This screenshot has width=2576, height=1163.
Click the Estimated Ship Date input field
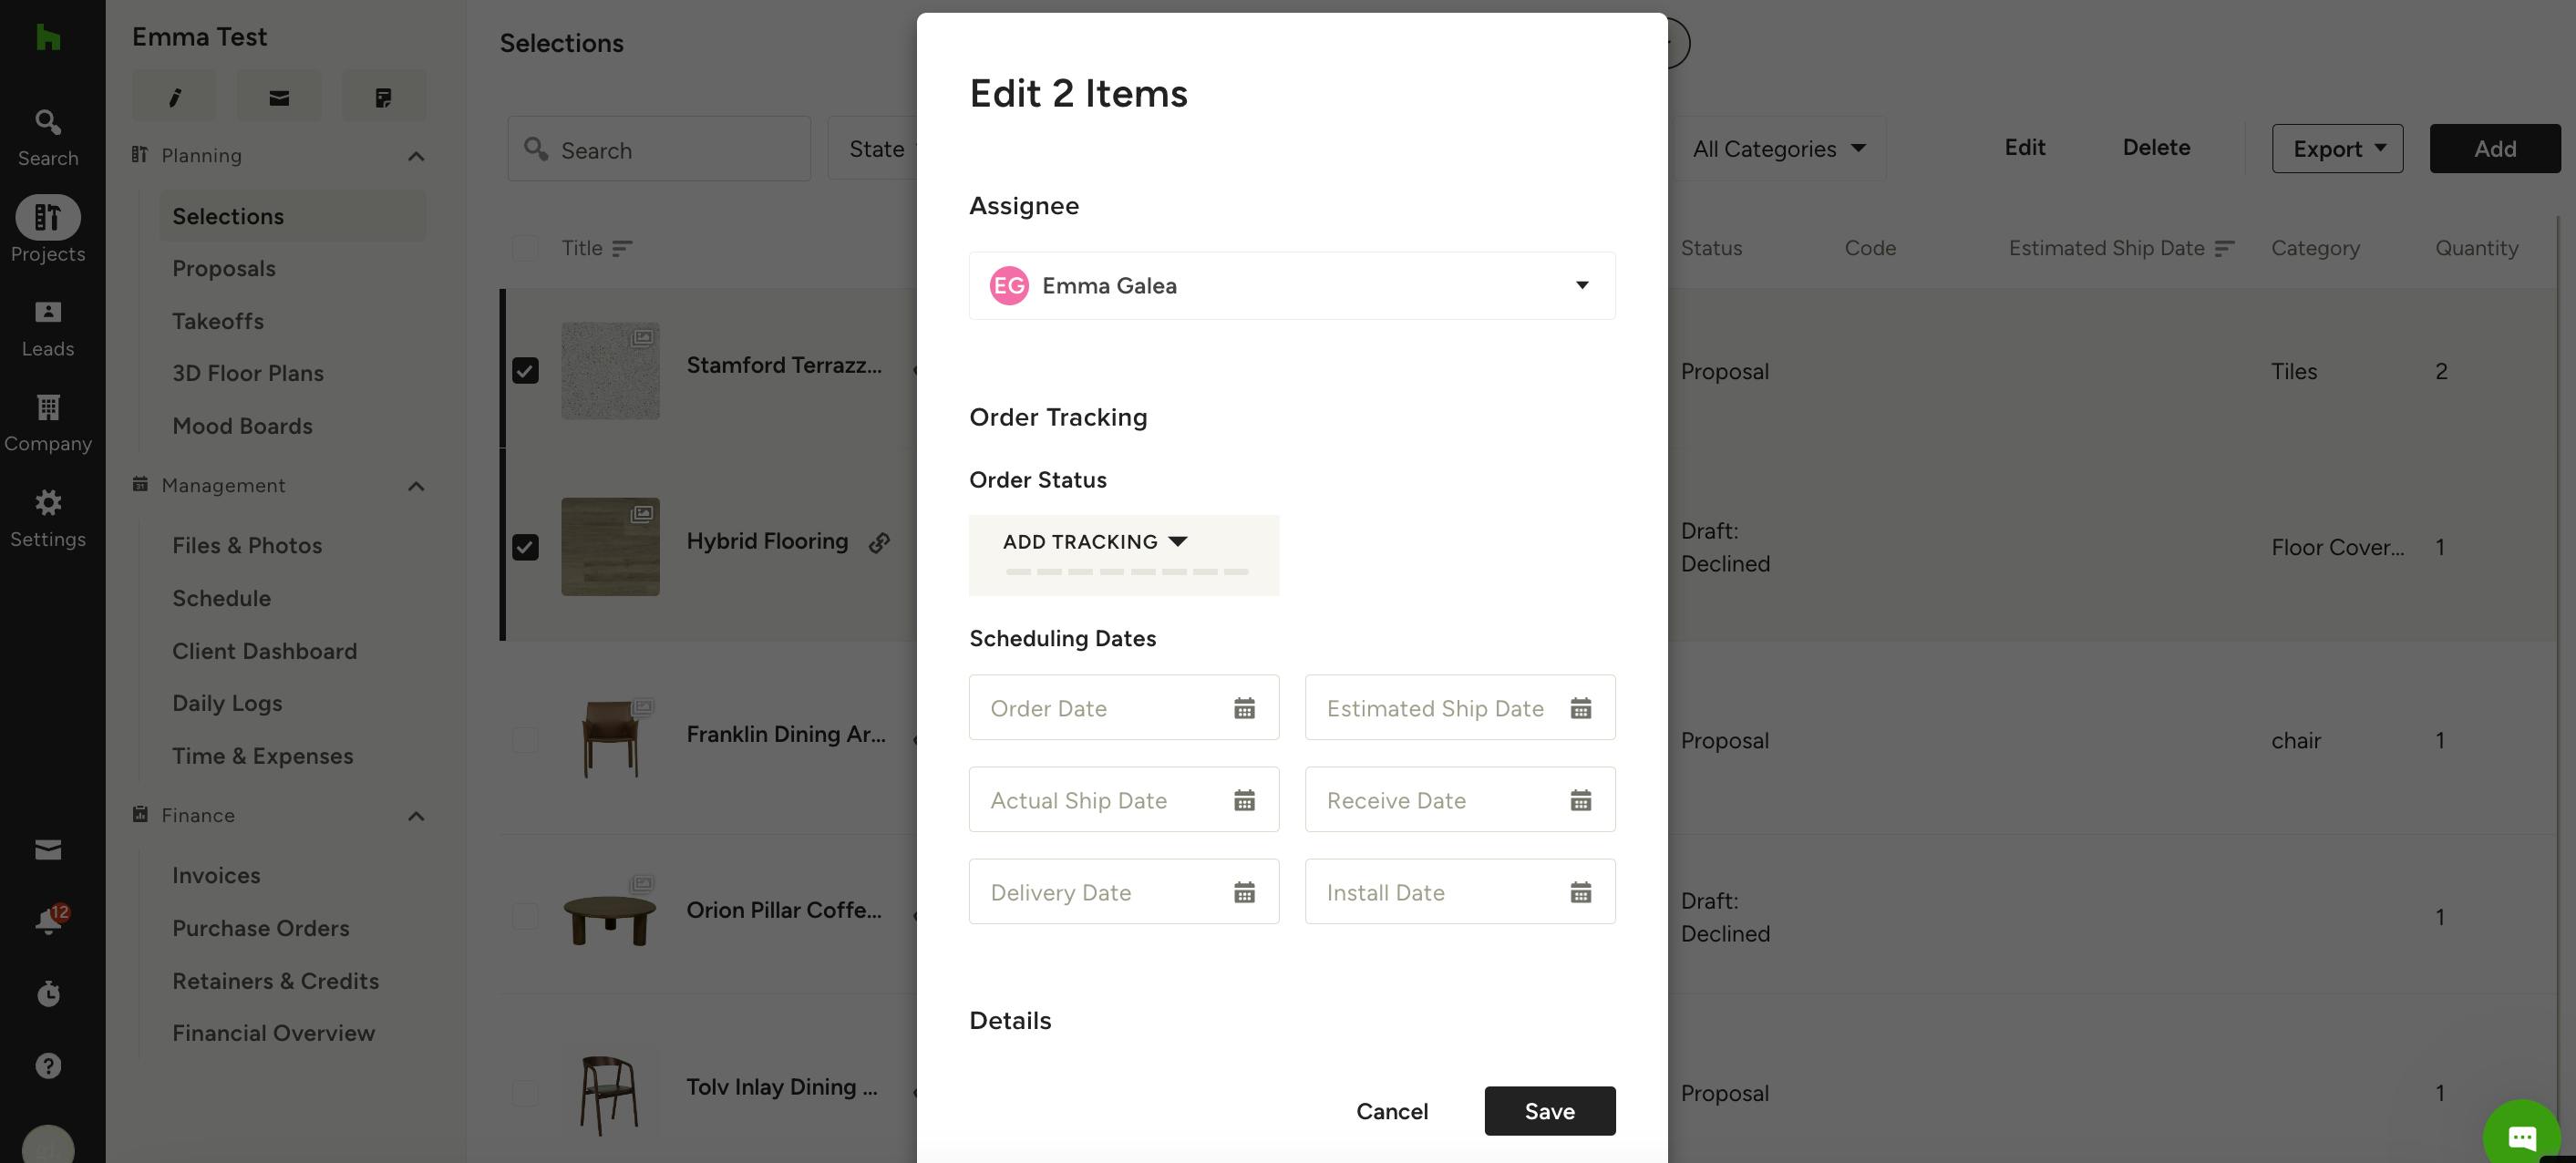click(x=1460, y=708)
